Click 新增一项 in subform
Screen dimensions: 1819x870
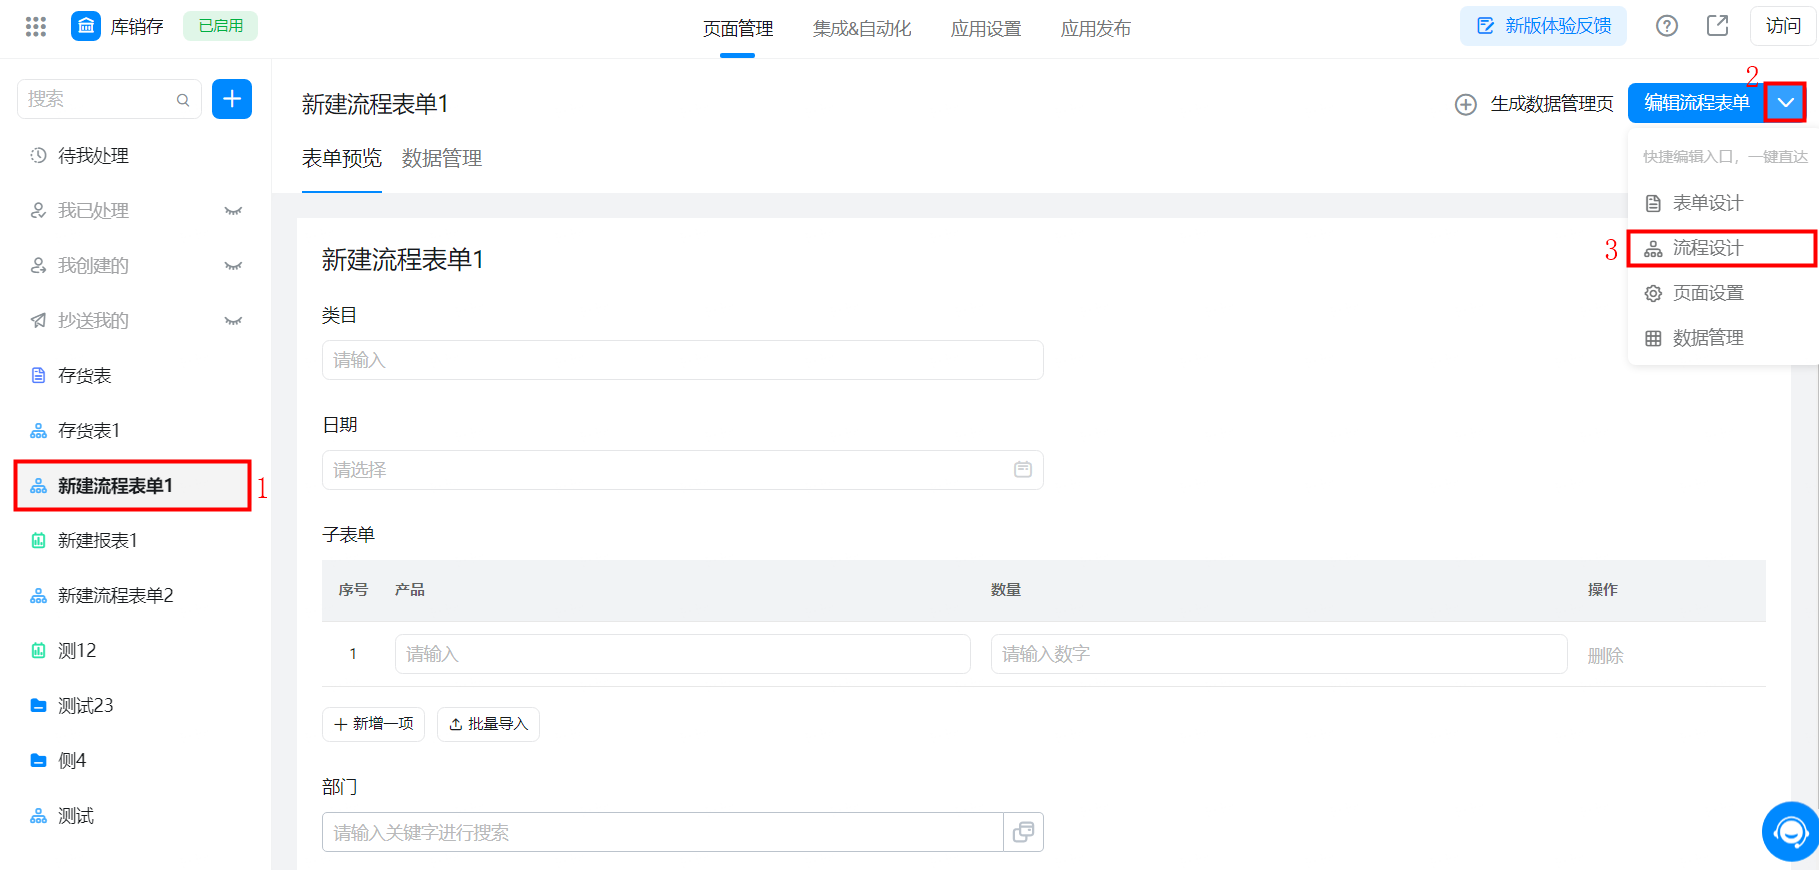pyautogui.click(x=373, y=724)
